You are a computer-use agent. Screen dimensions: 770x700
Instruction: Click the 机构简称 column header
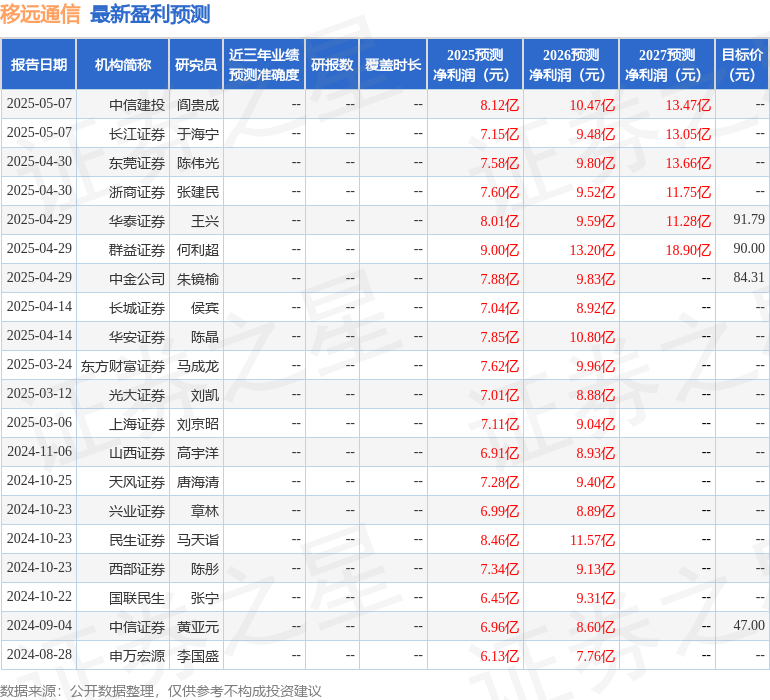[123, 65]
